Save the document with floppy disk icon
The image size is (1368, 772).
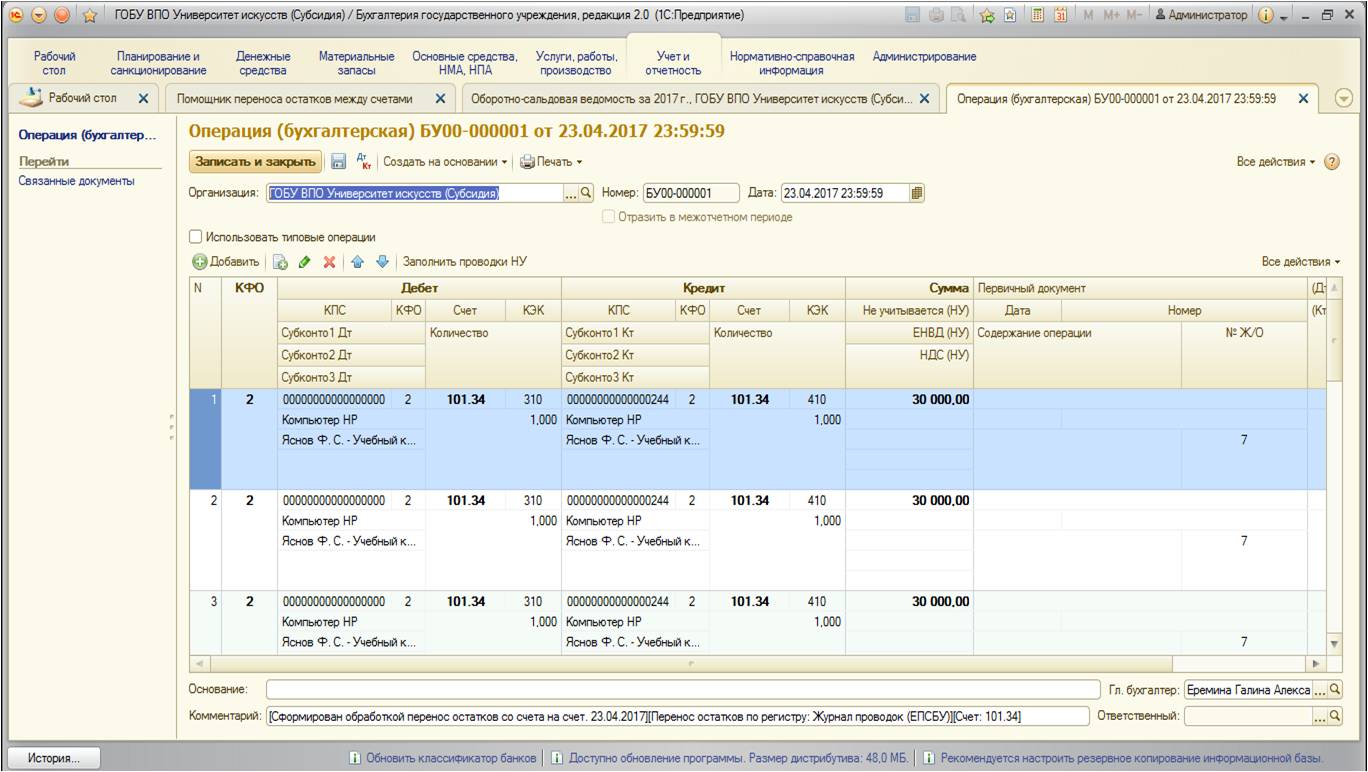pos(338,161)
